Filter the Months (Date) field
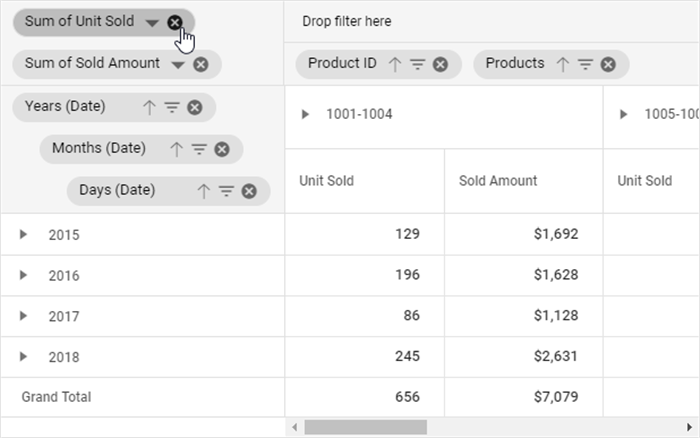Image resolution: width=700 pixels, height=438 pixels. pyautogui.click(x=199, y=149)
